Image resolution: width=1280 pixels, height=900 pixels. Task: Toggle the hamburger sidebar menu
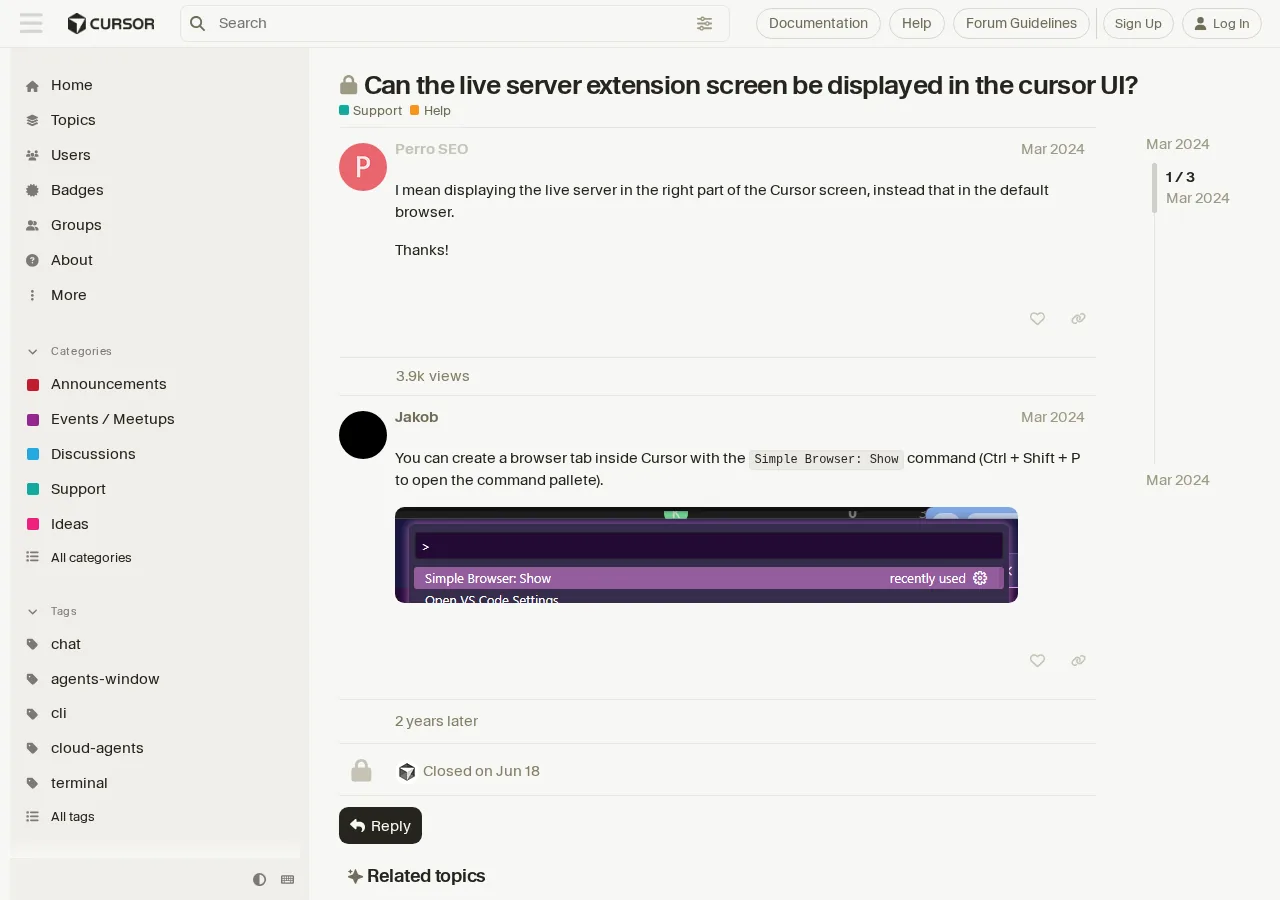tap(31, 23)
